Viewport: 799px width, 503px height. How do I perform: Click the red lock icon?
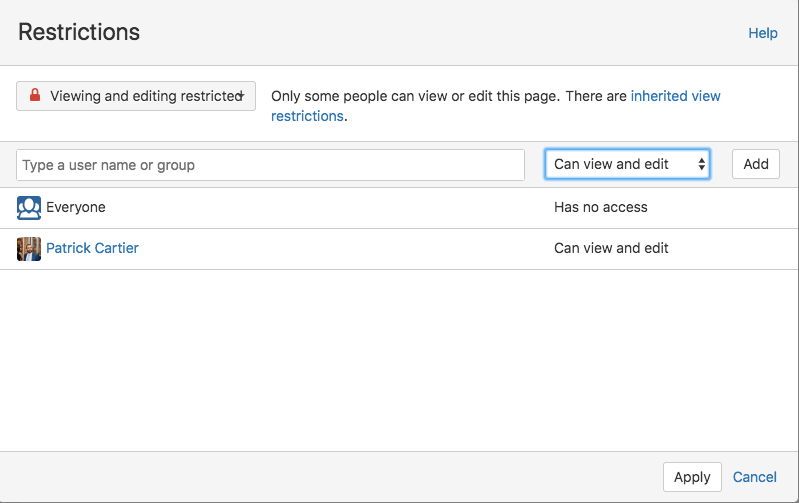click(35, 96)
